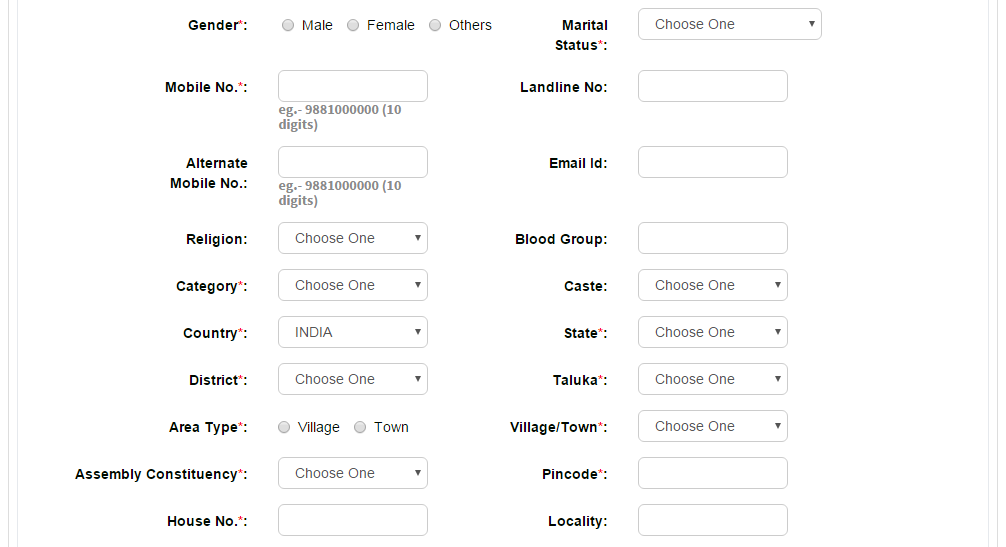Open the Country dropdown showing INDIA
Viewport: 1006px width, 547px height.
[353, 332]
